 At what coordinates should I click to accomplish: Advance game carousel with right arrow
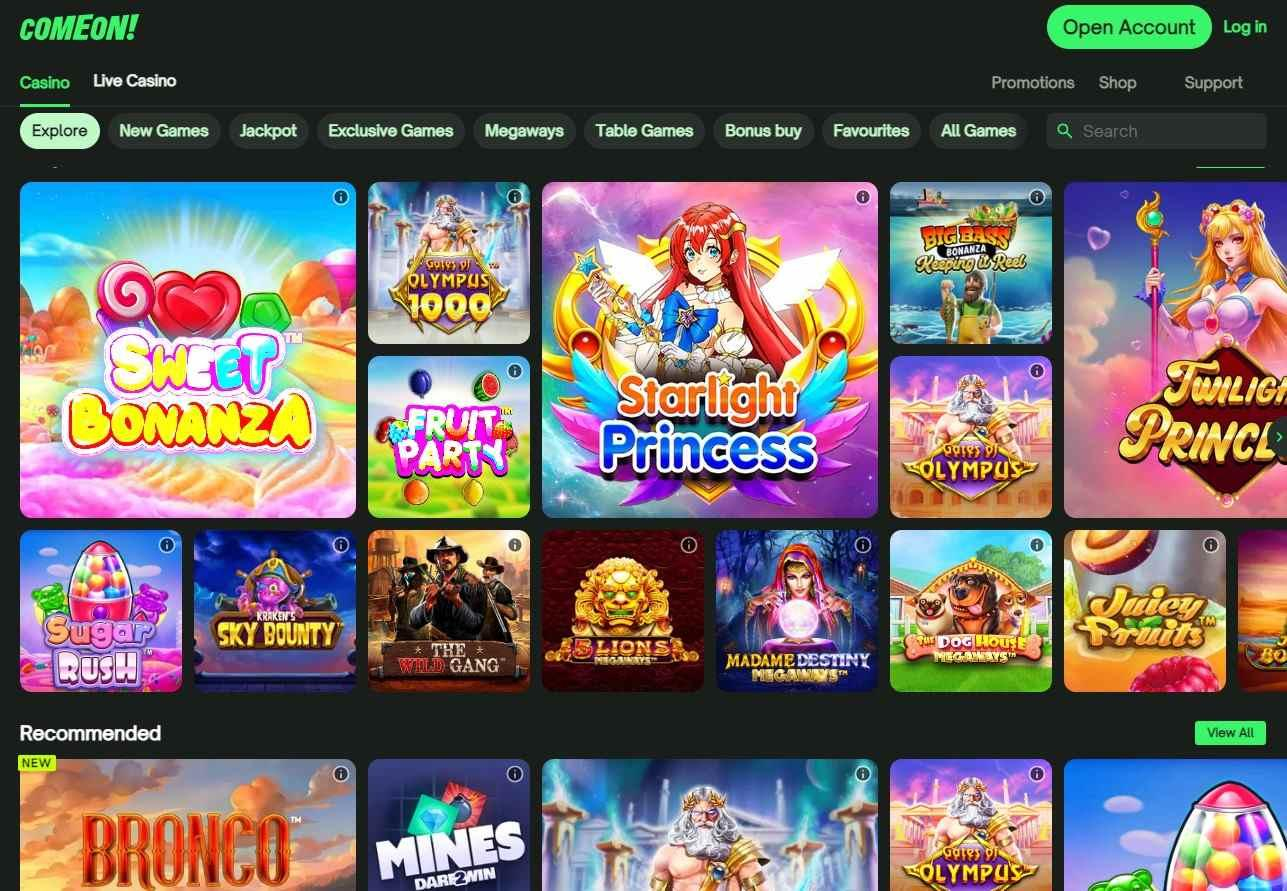tap(1279, 436)
